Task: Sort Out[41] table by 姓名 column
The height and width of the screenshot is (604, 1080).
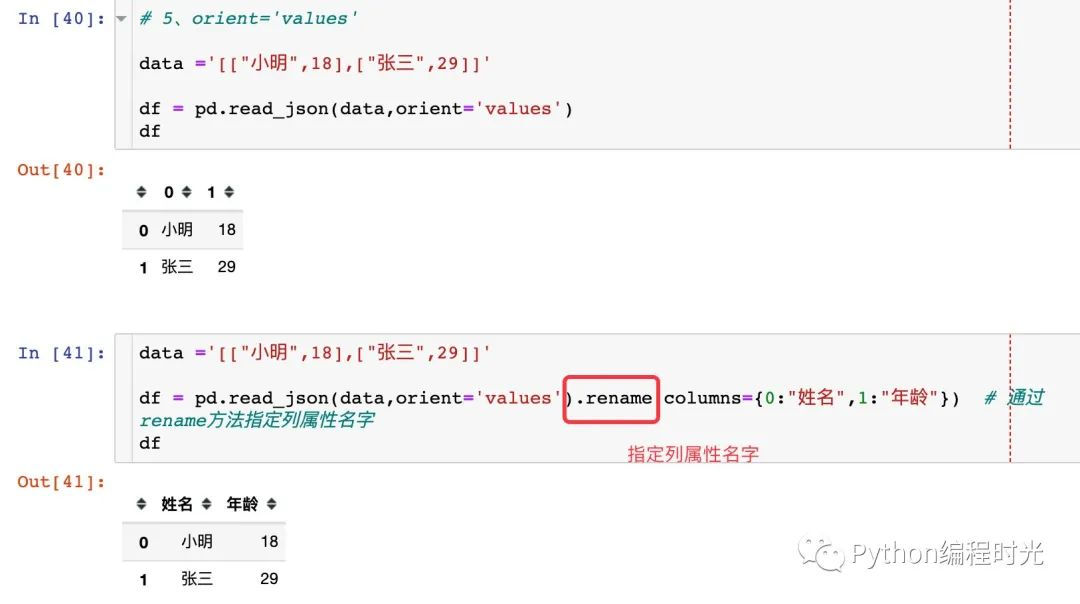Action: 206,504
